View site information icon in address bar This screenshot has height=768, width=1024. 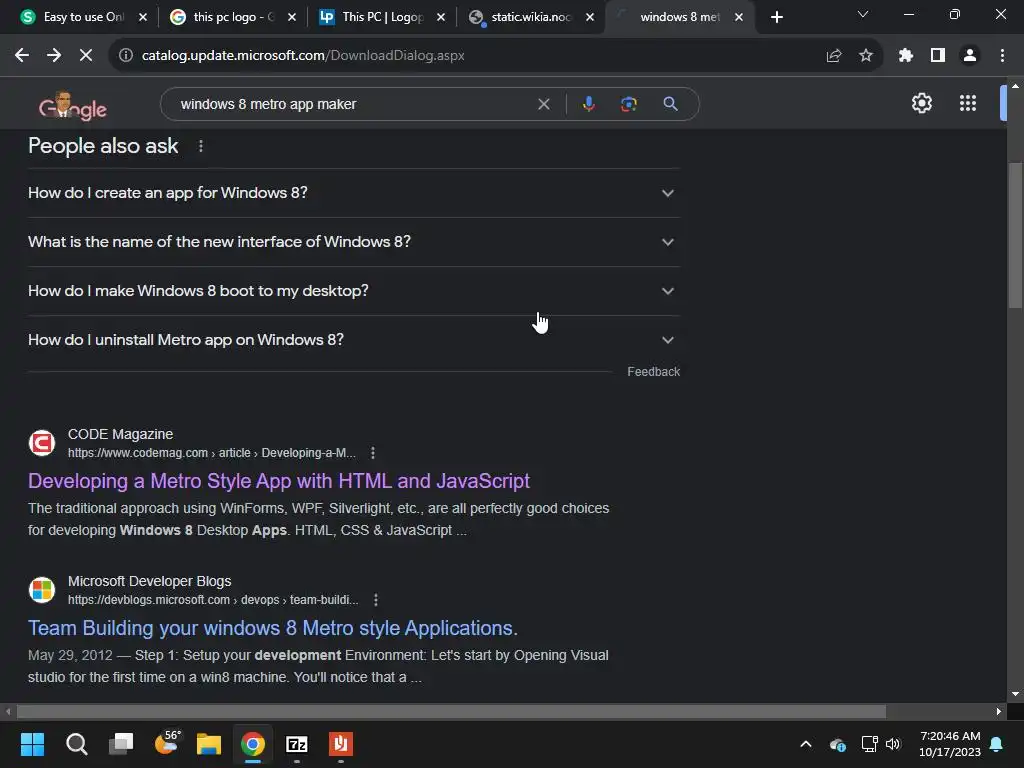pyautogui.click(x=125, y=56)
